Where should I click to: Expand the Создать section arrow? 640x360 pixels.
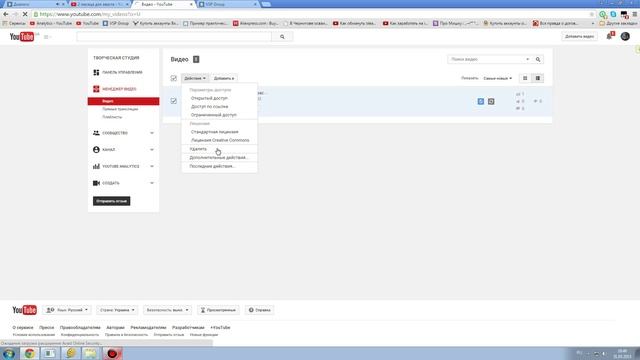pyautogui.click(x=152, y=183)
